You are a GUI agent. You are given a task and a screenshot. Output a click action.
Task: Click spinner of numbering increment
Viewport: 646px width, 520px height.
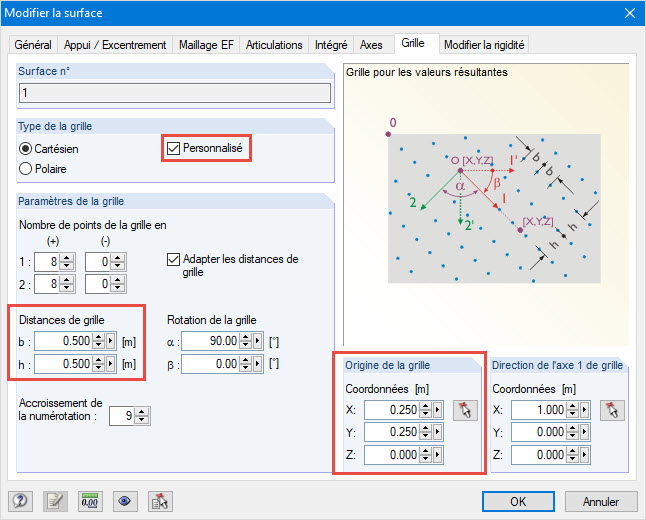141,416
